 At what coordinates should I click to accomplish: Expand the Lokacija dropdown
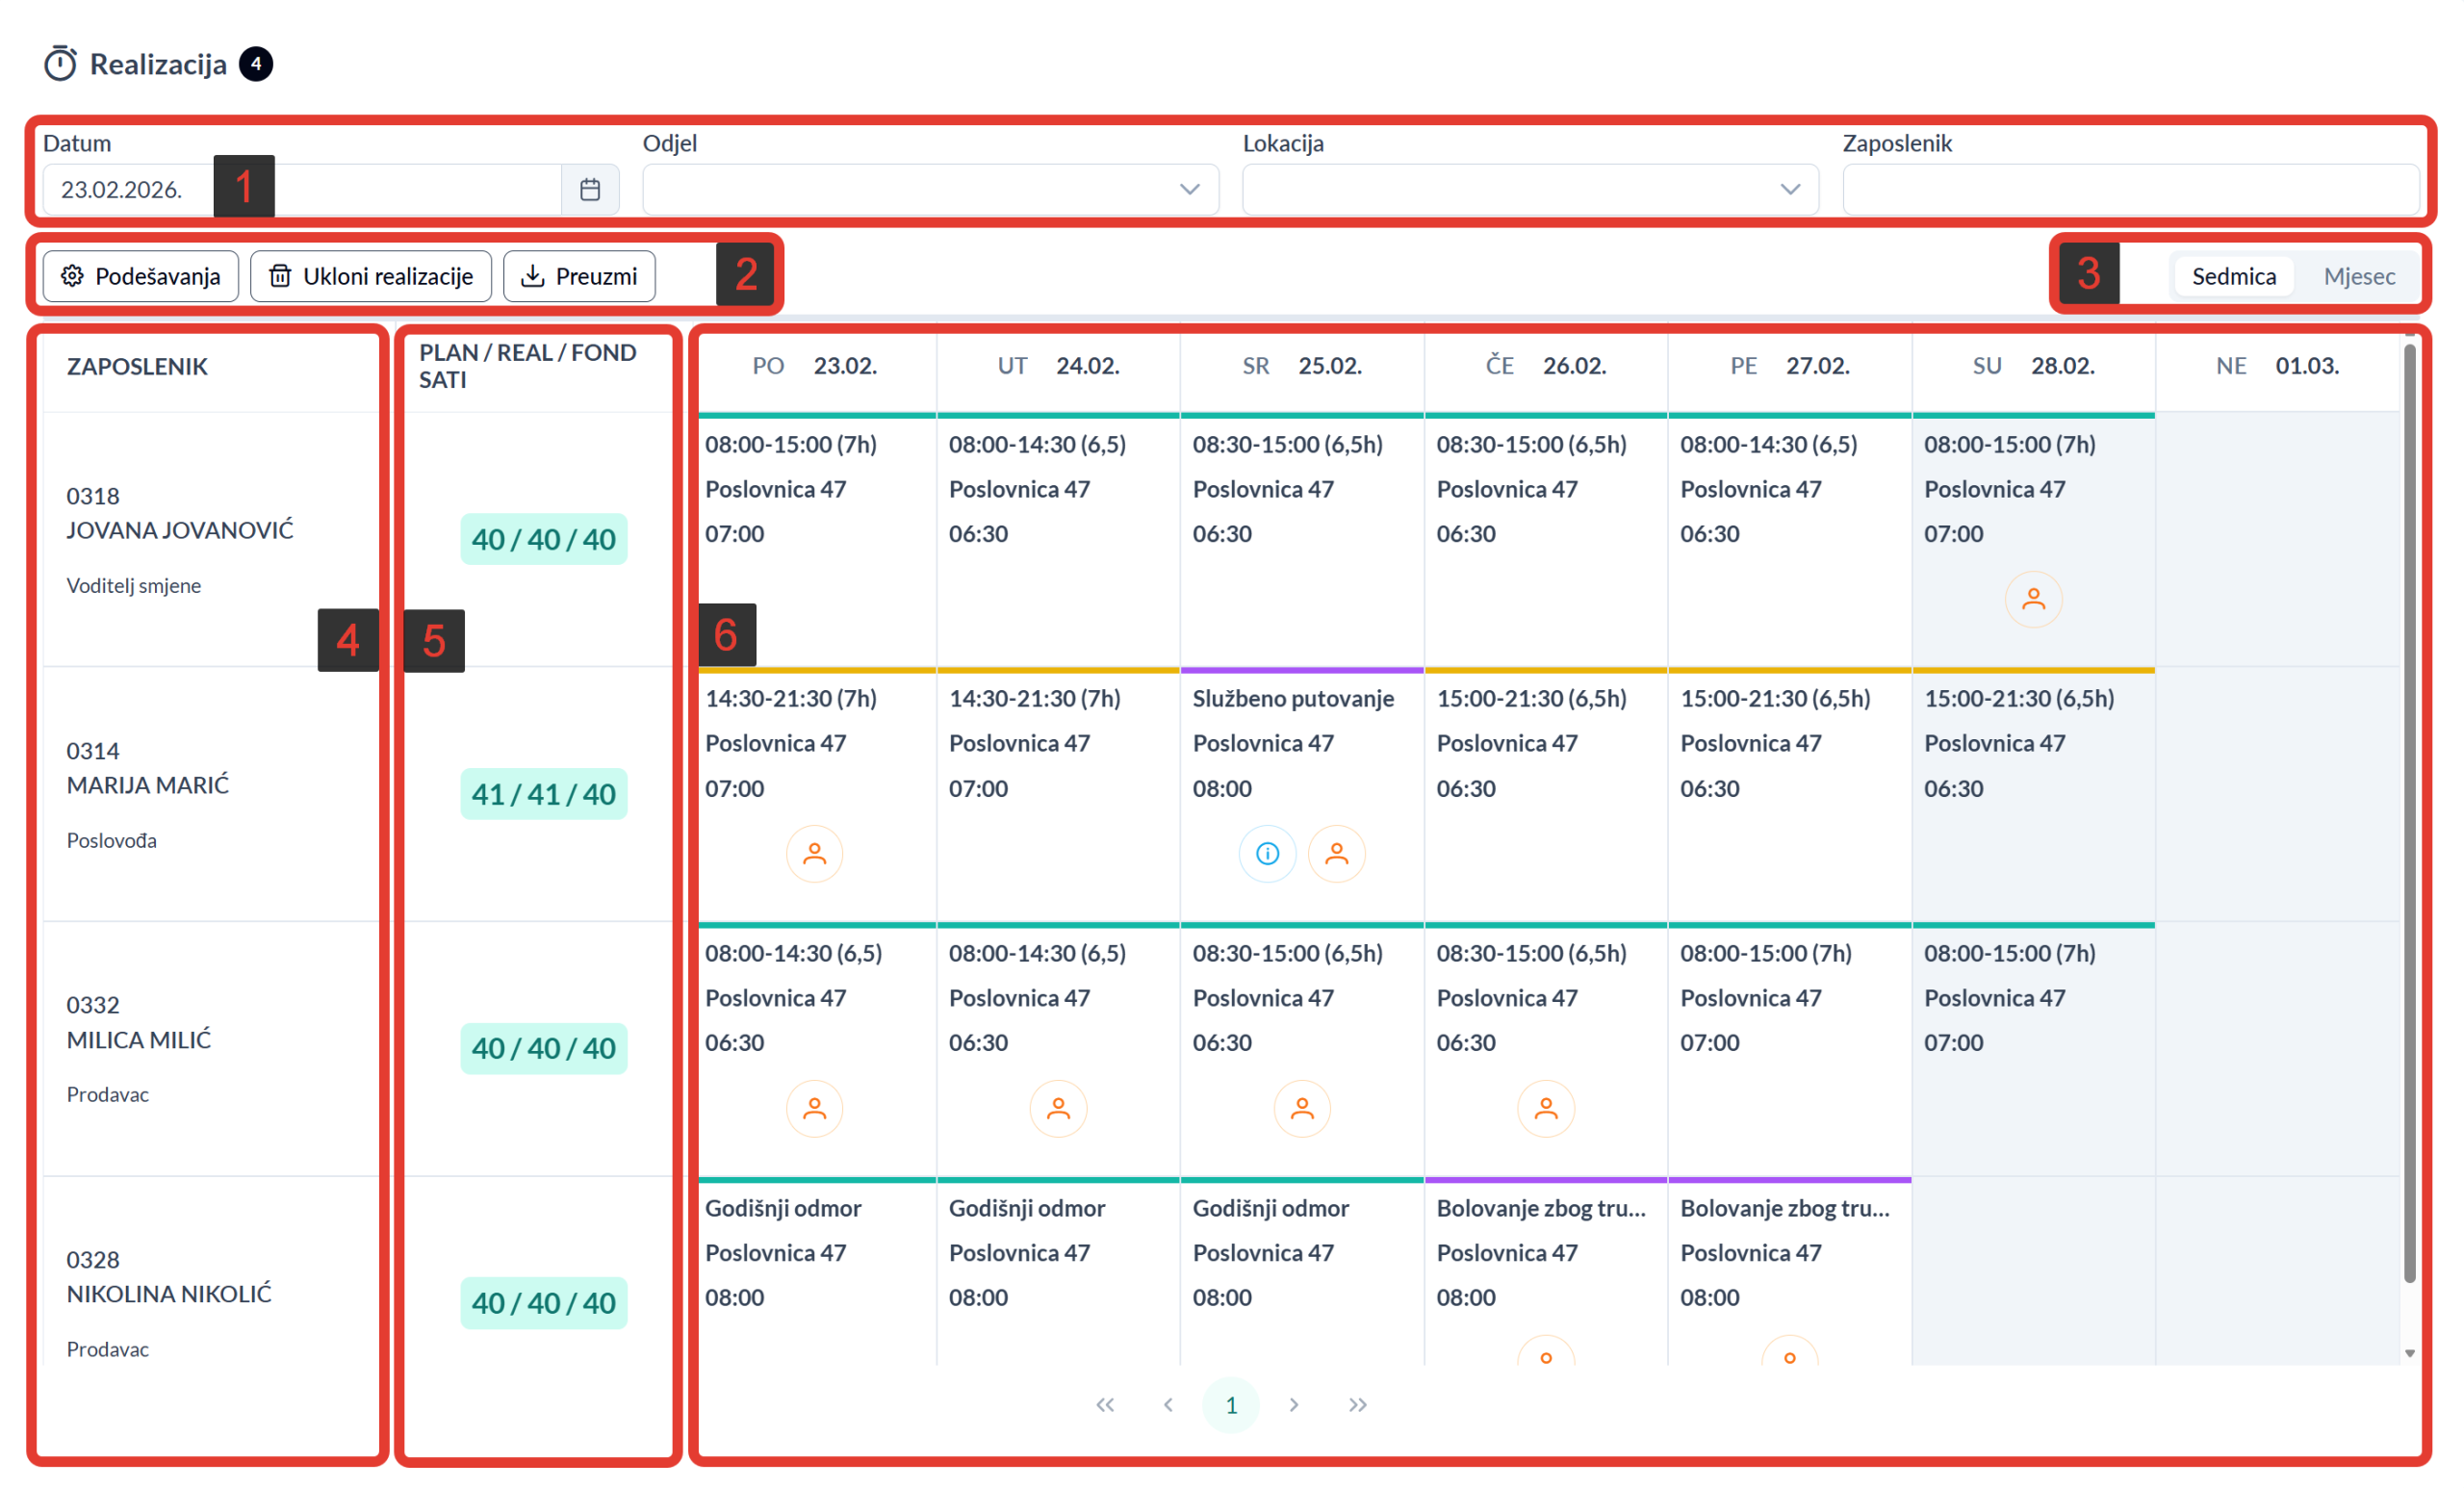(1789, 189)
